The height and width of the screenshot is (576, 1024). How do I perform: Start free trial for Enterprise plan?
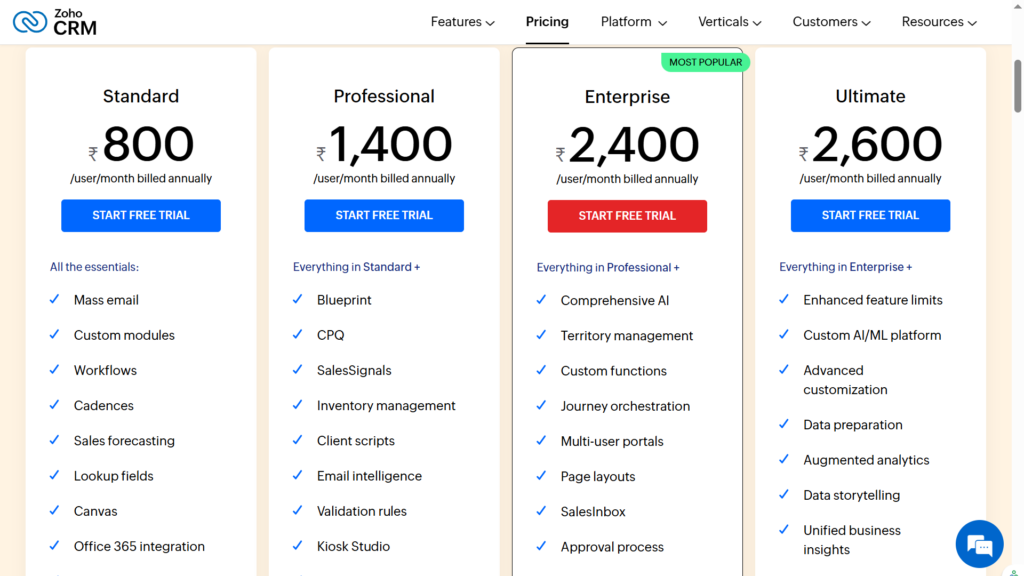tap(627, 216)
